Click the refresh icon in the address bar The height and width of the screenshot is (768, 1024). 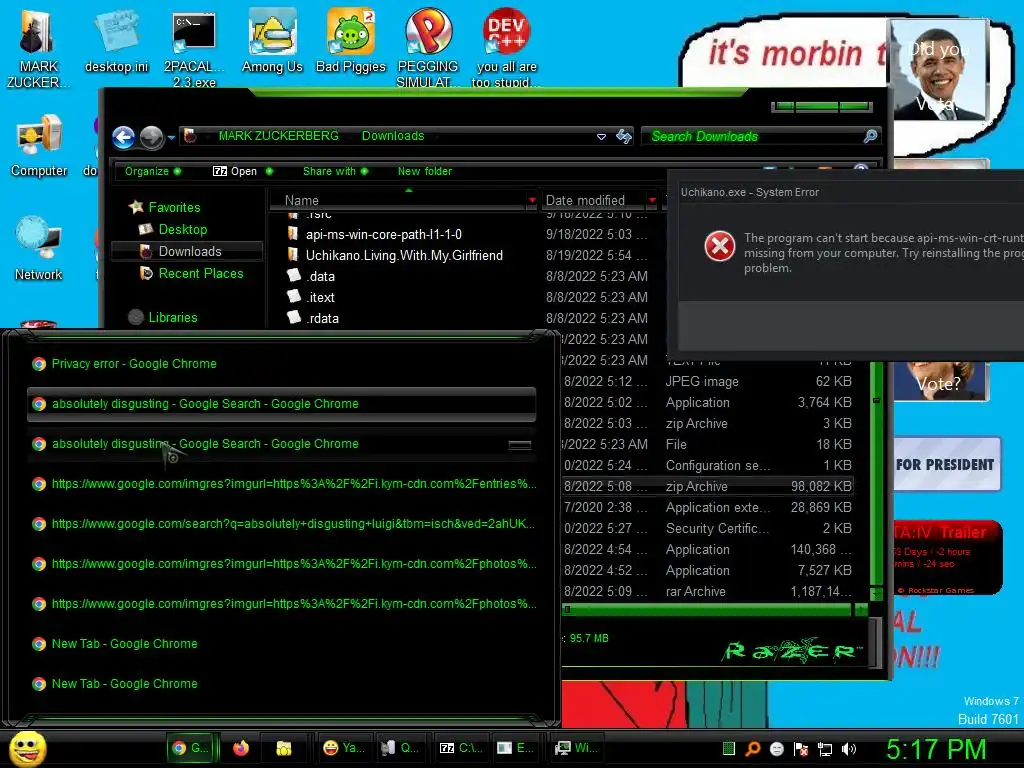click(624, 136)
